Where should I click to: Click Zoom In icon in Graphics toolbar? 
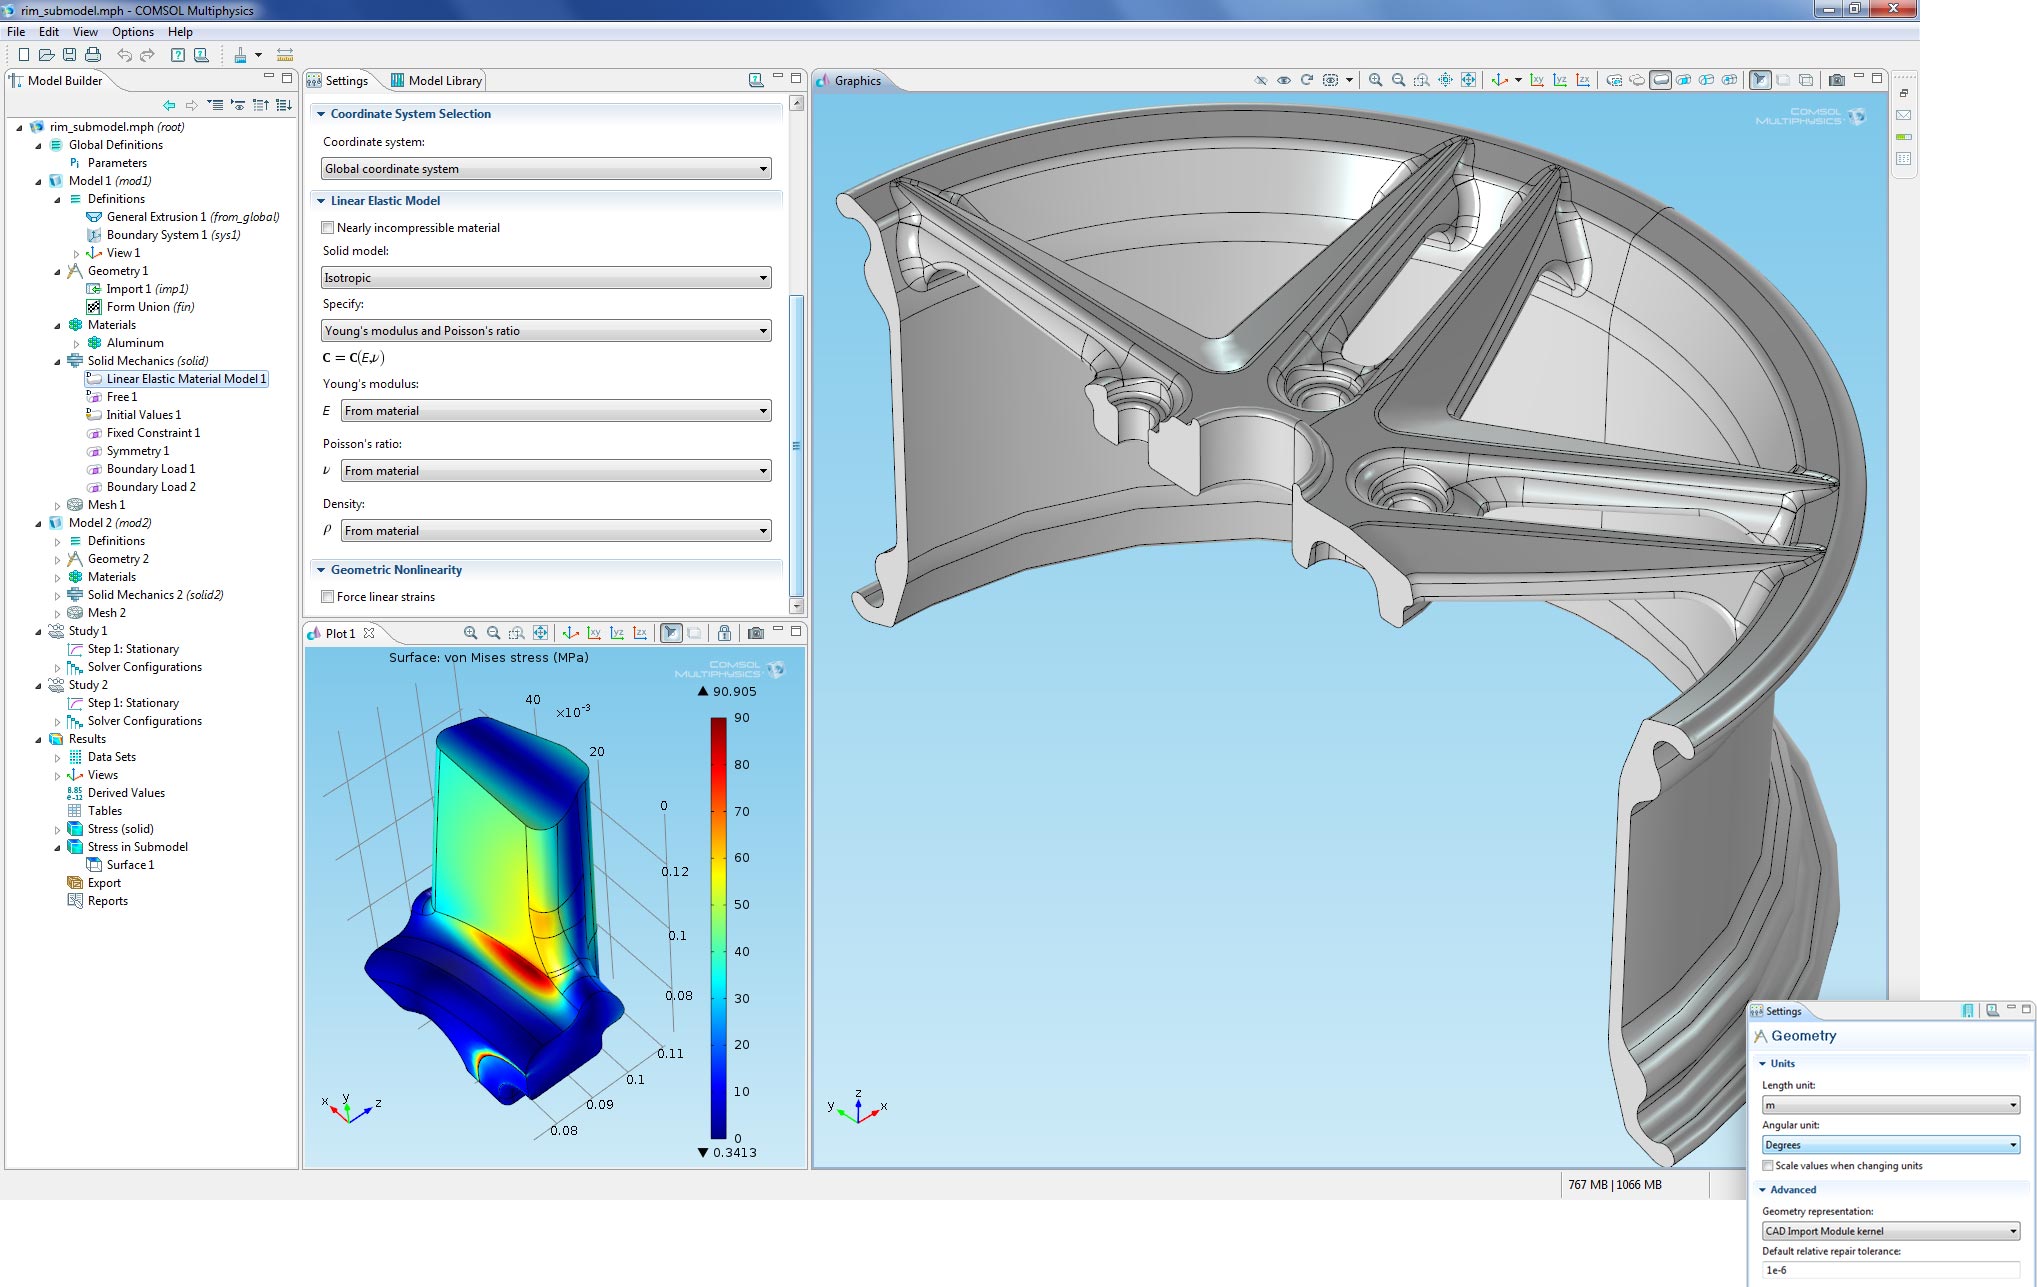pos(1376,80)
